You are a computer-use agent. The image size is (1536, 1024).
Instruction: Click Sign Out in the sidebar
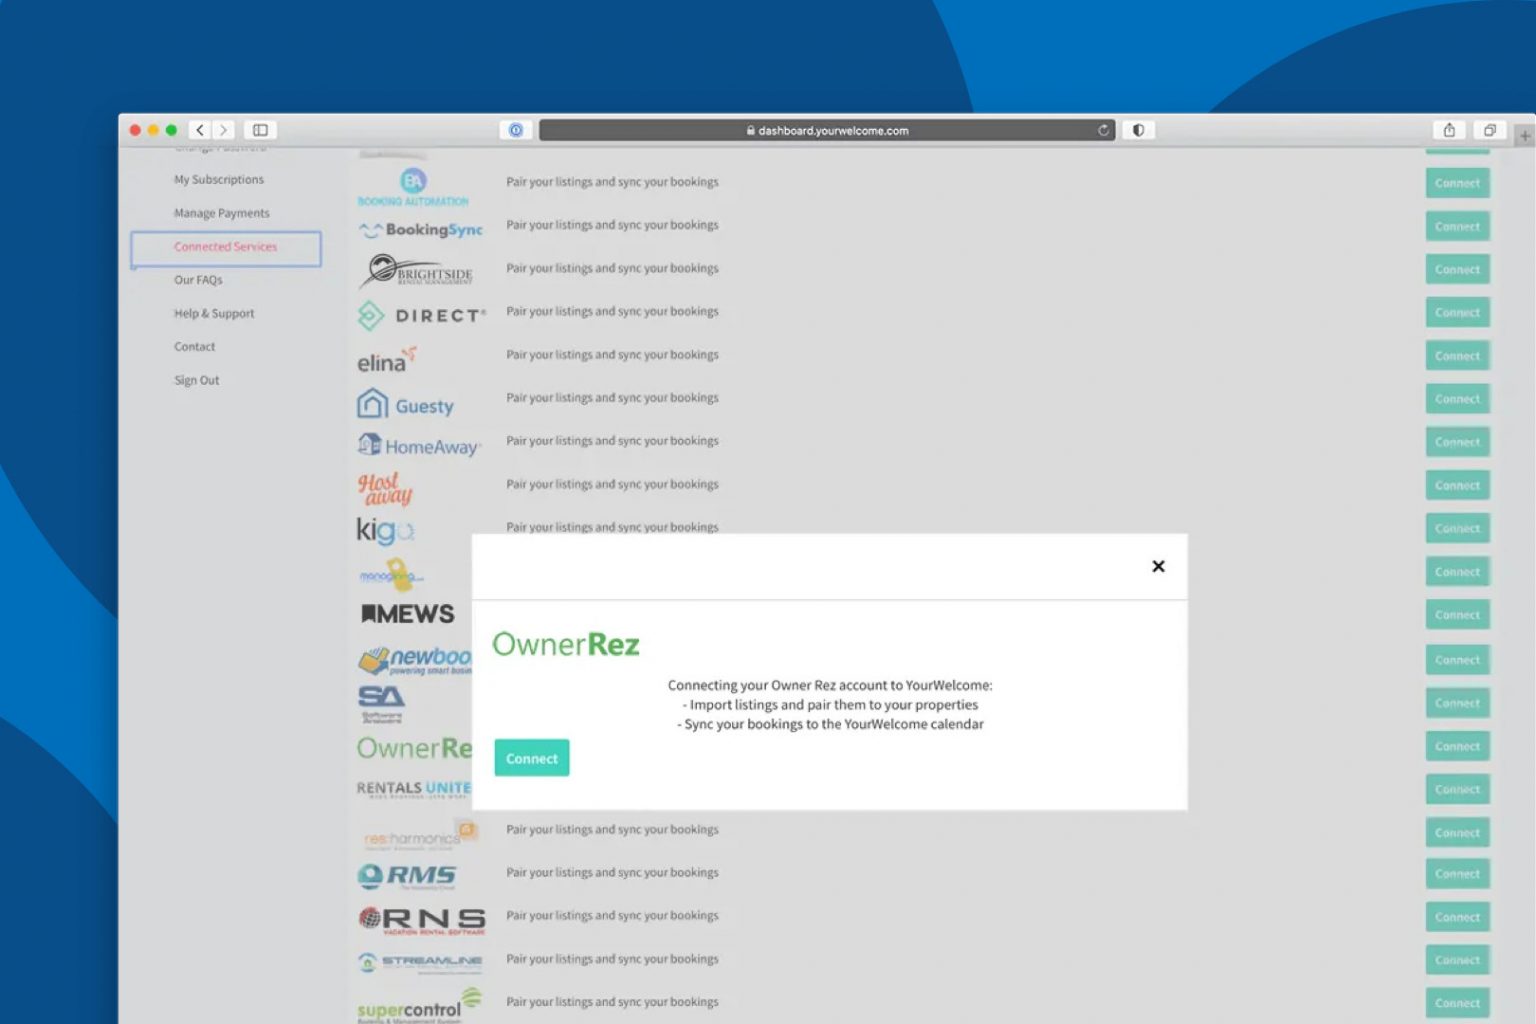click(196, 380)
